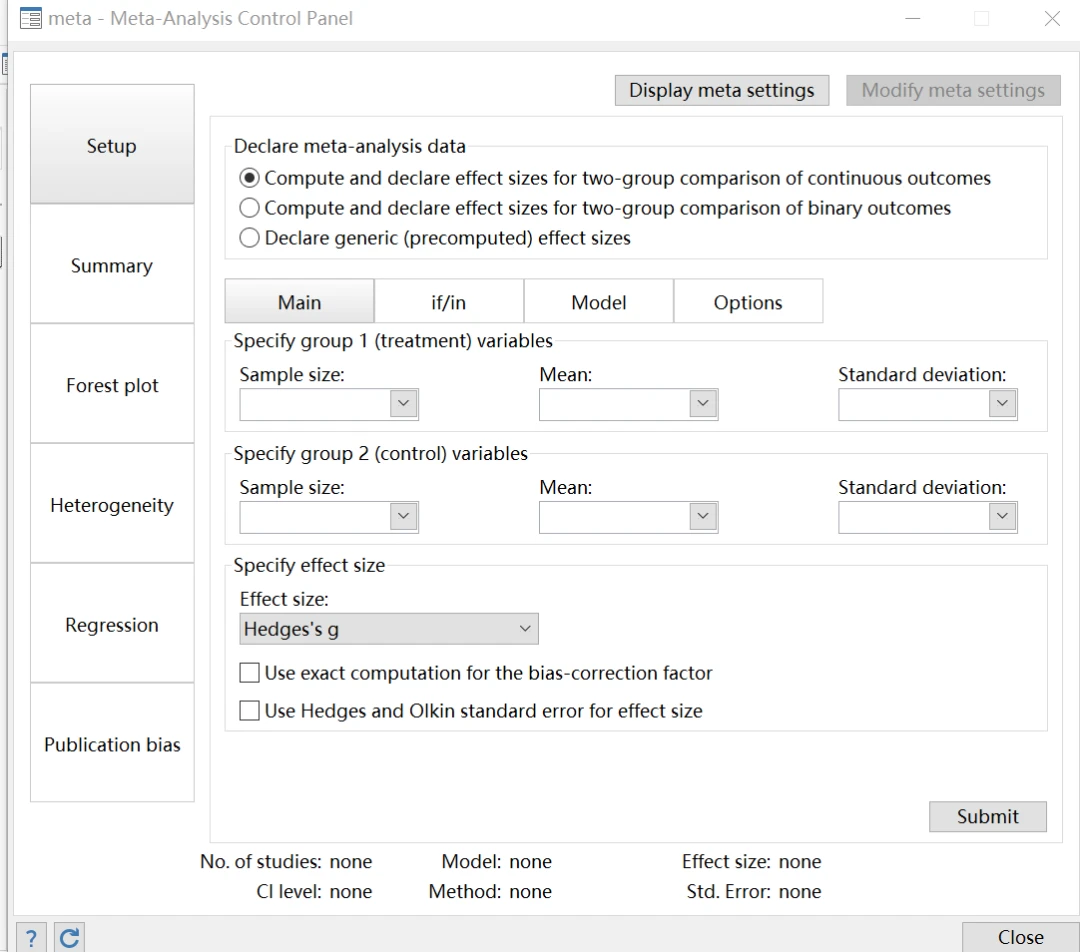
Task: Click the group 2 Mean input field
Action: coord(614,516)
